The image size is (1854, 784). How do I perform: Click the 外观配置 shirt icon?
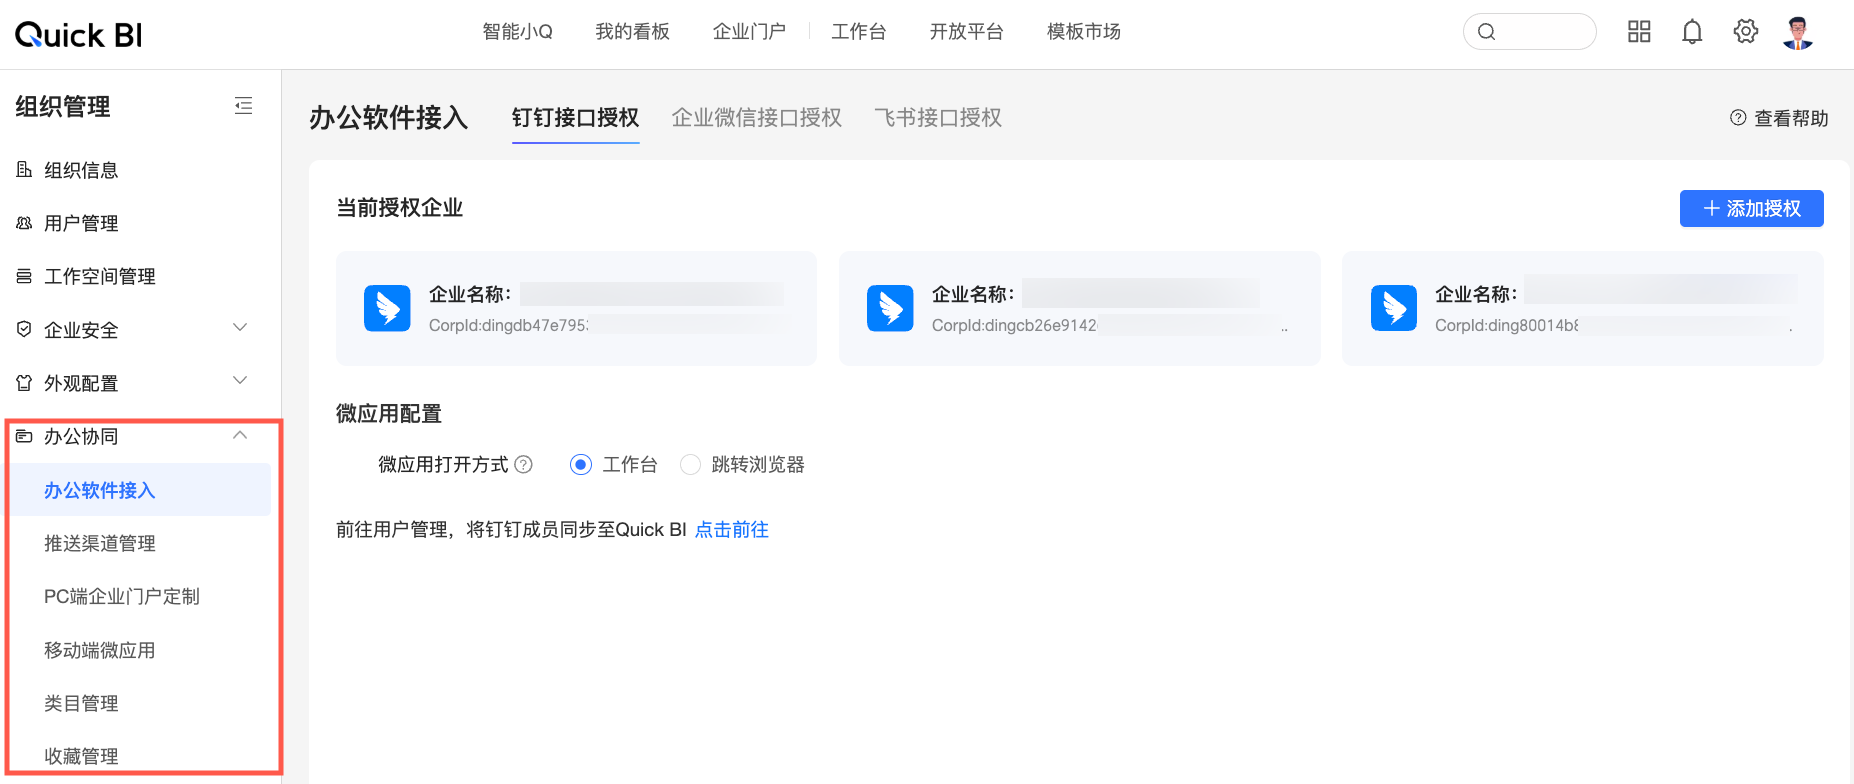[24, 383]
